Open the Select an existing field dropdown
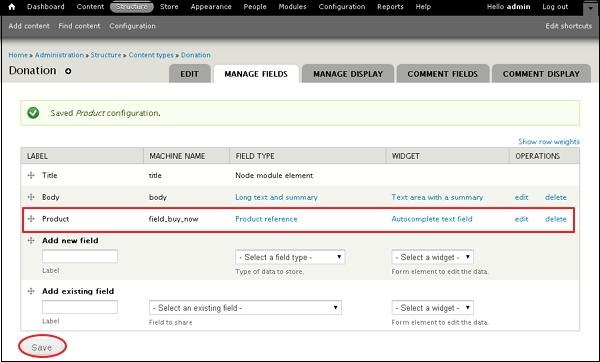The width and height of the screenshot is (600, 362). [x=245, y=308]
